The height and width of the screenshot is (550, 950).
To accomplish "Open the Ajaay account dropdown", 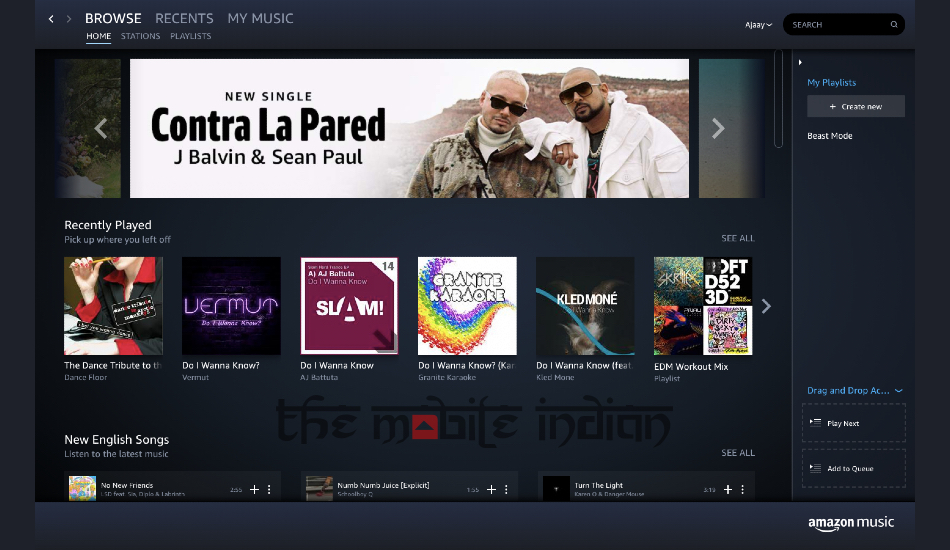I will click(759, 25).
